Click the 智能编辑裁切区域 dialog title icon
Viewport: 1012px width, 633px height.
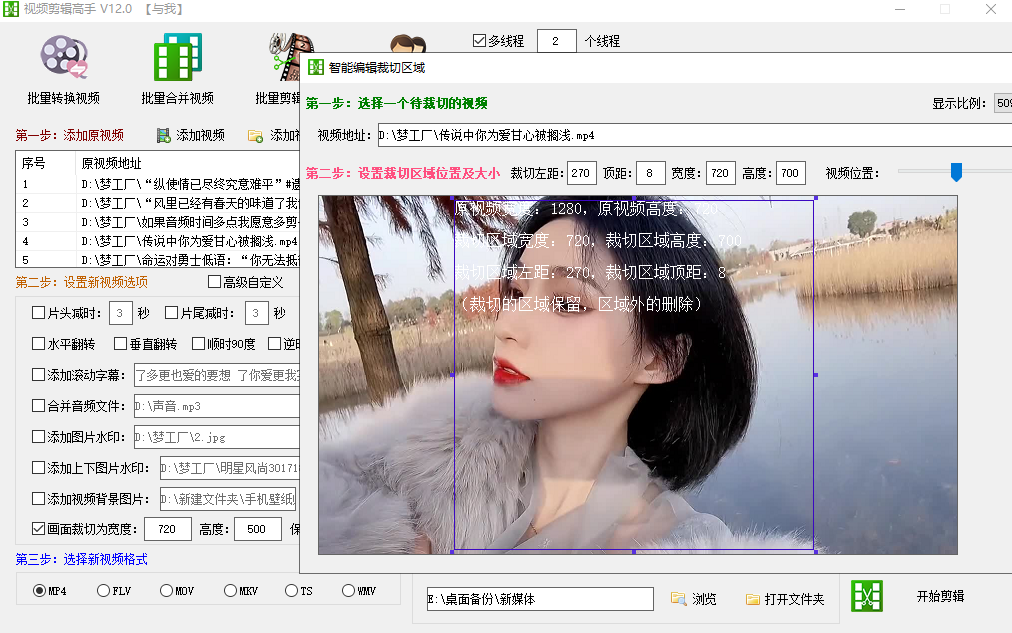[x=316, y=68]
